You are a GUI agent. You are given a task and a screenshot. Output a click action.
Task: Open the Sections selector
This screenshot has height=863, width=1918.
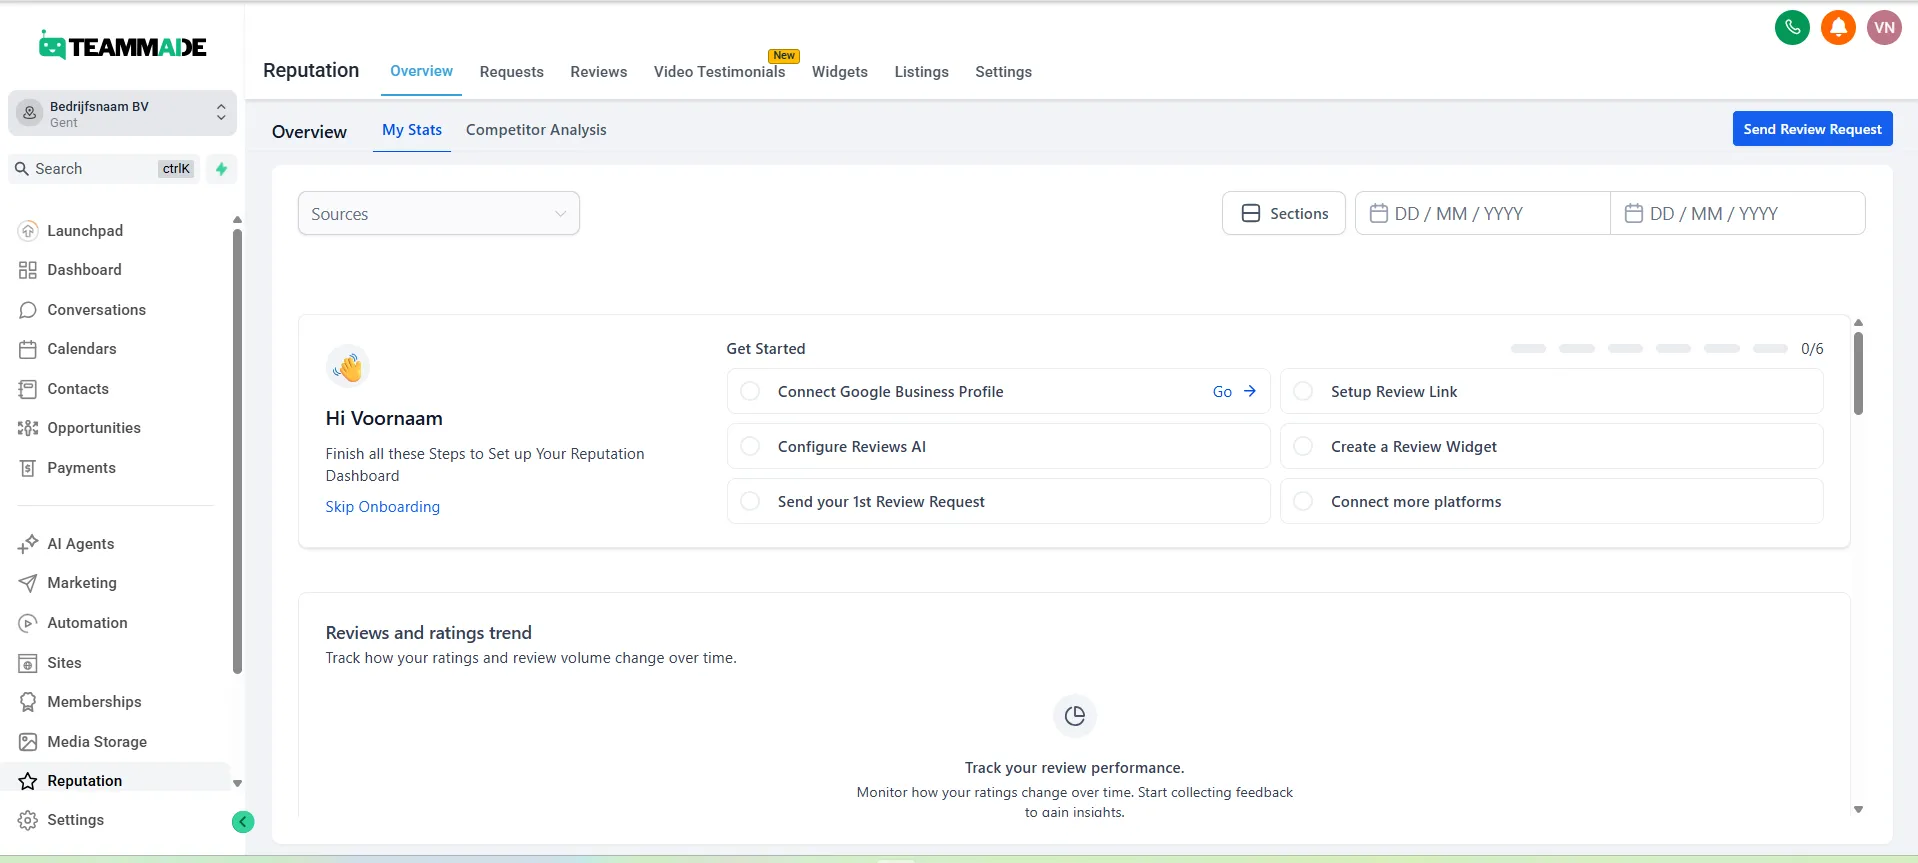pyautogui.click(x=1284, y=213)
